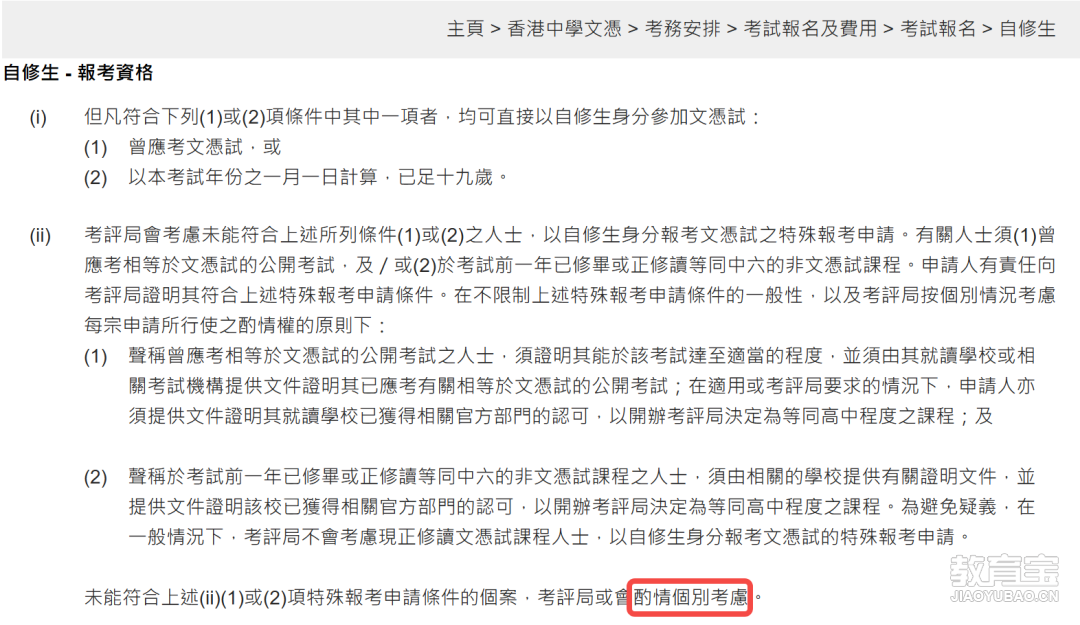Image resolution: width=1080 pixels, height=625 pixels.
Task: Click the (ii) list marker
Action: click(40, 236)
